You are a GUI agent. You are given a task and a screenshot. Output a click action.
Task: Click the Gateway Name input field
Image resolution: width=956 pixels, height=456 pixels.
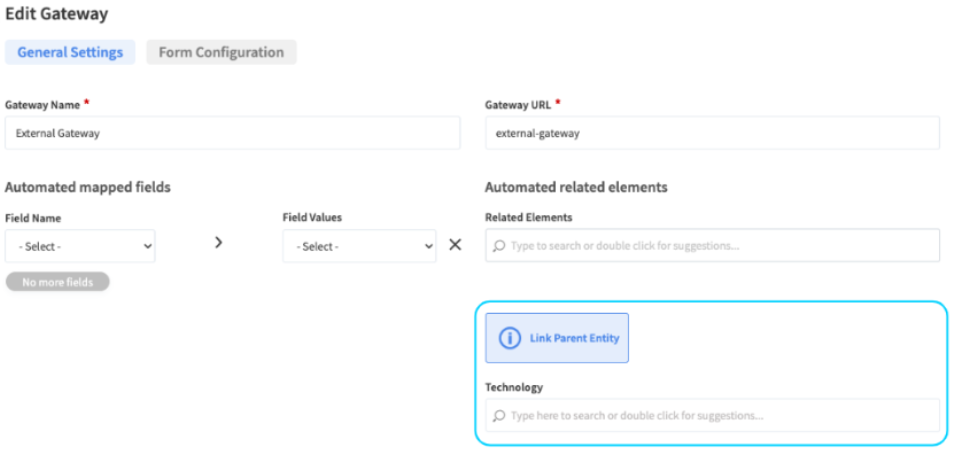pos(232,133)
